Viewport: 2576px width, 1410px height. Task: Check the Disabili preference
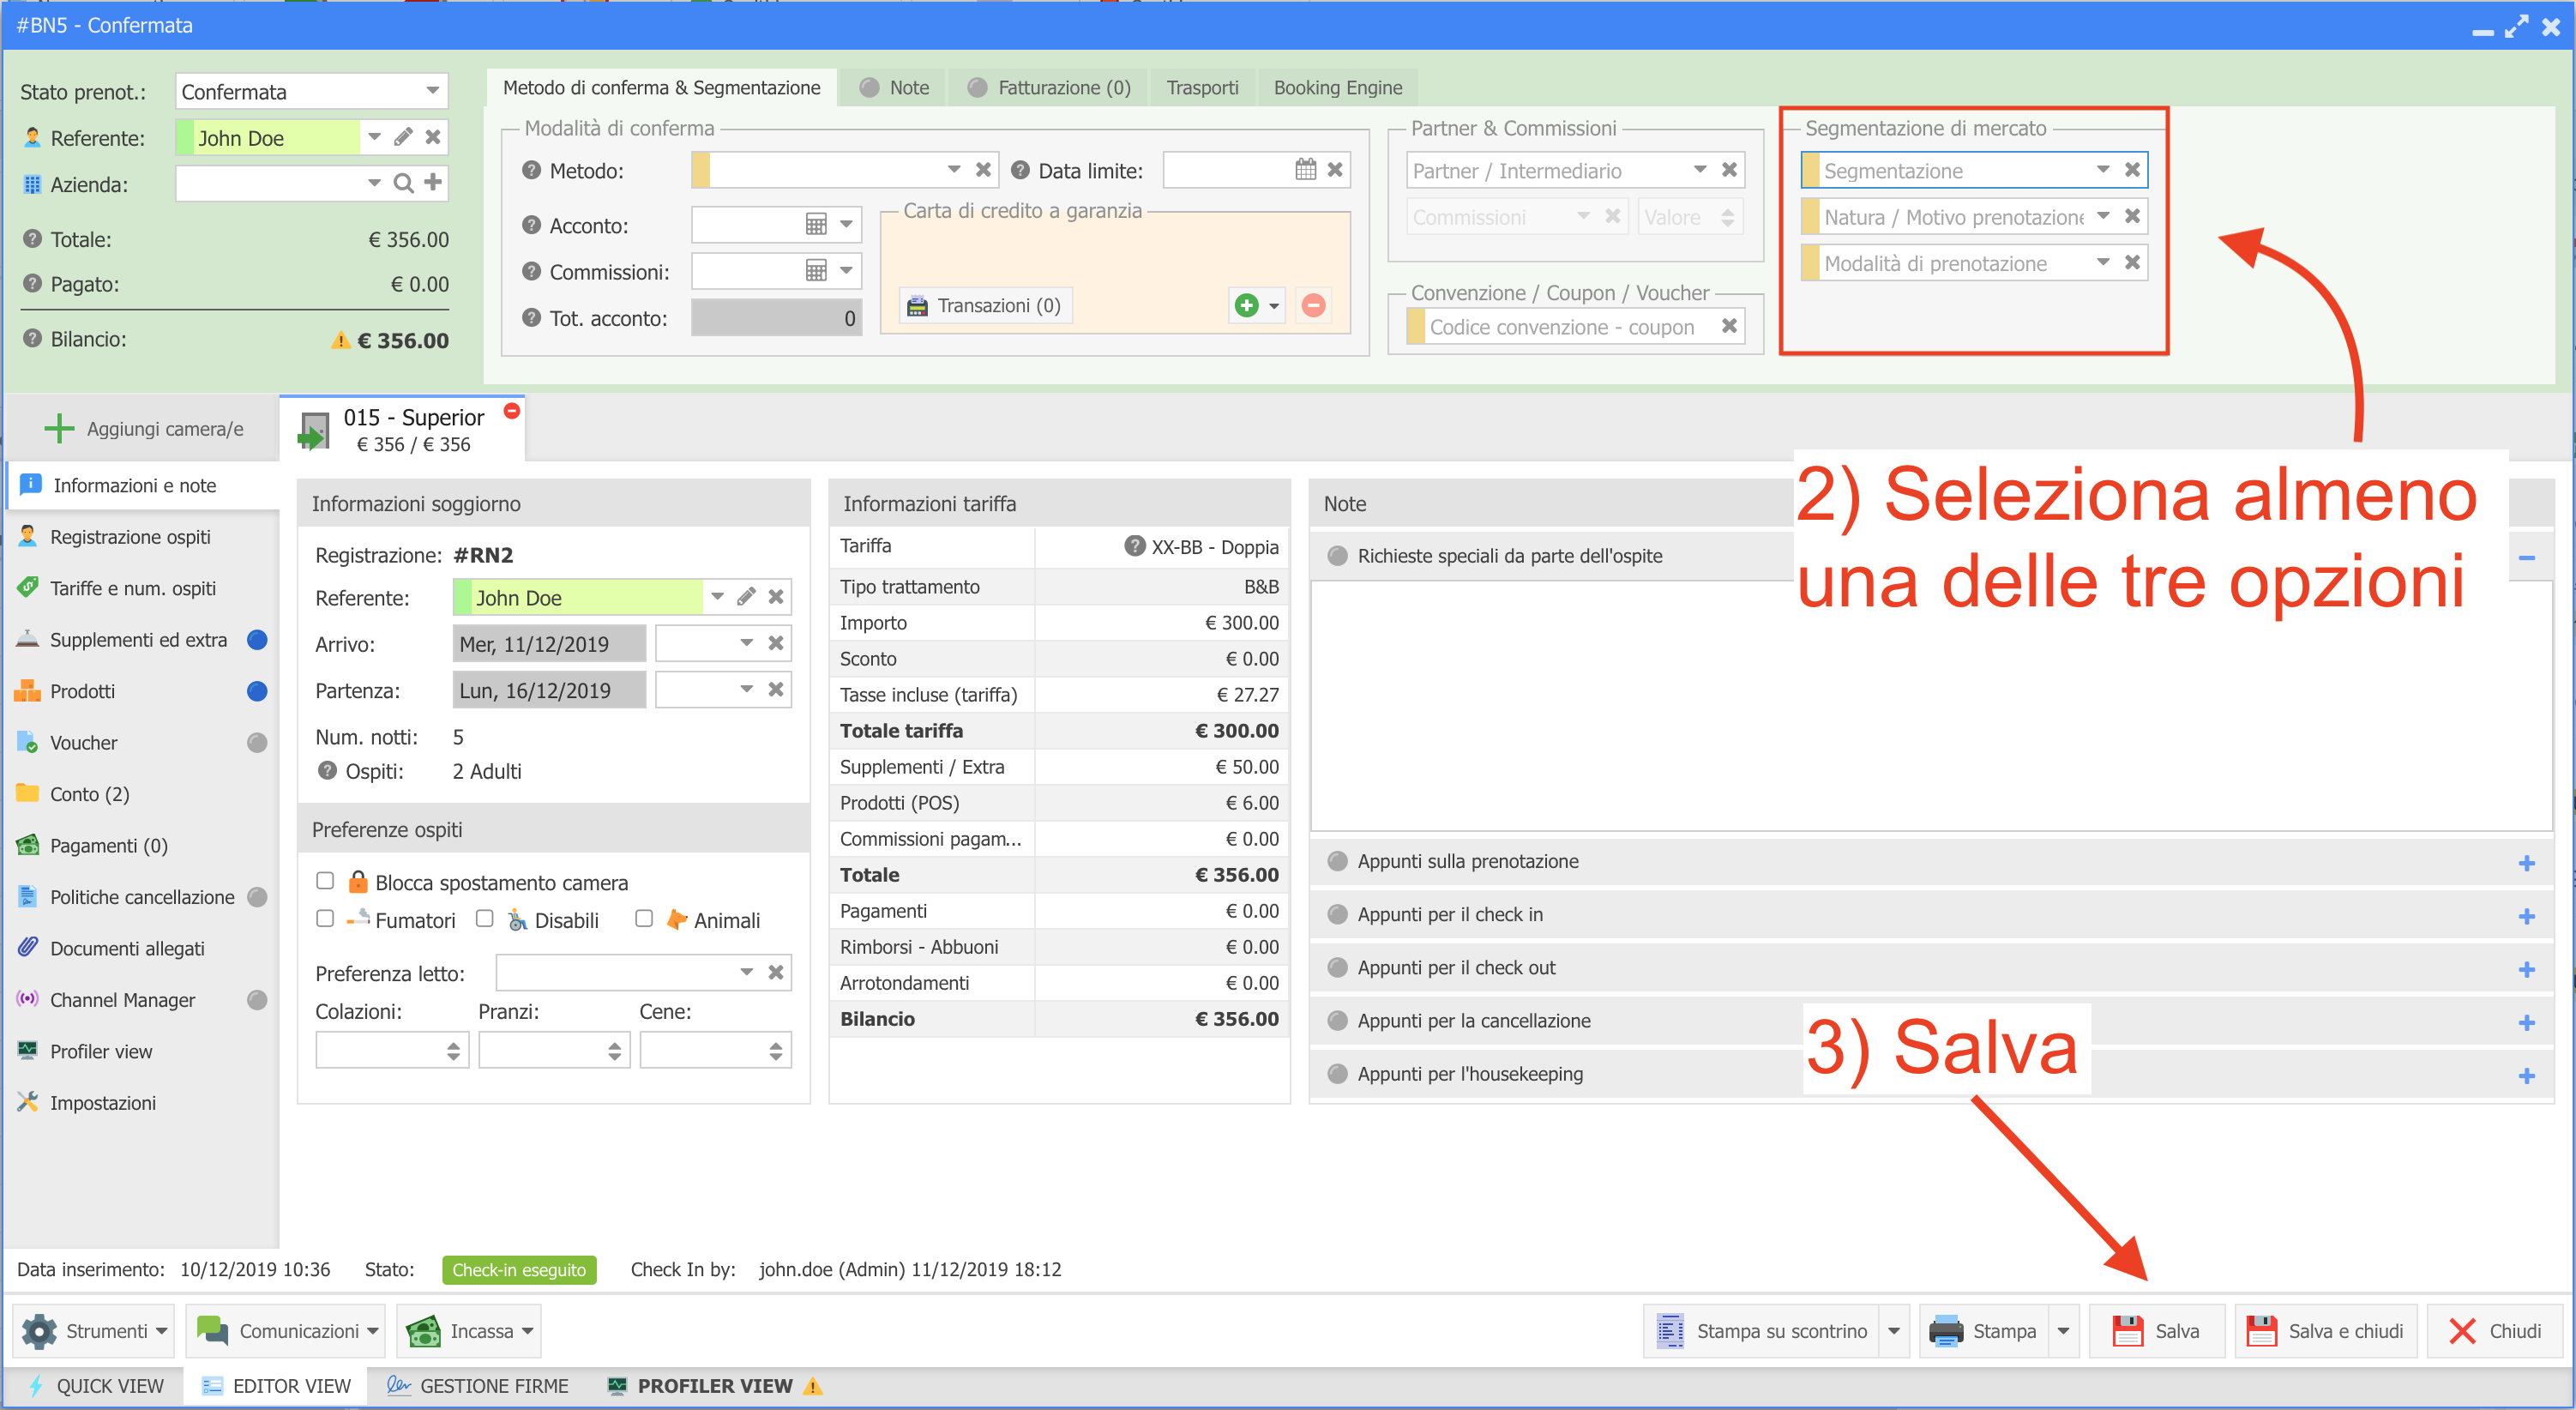point(485,918)
